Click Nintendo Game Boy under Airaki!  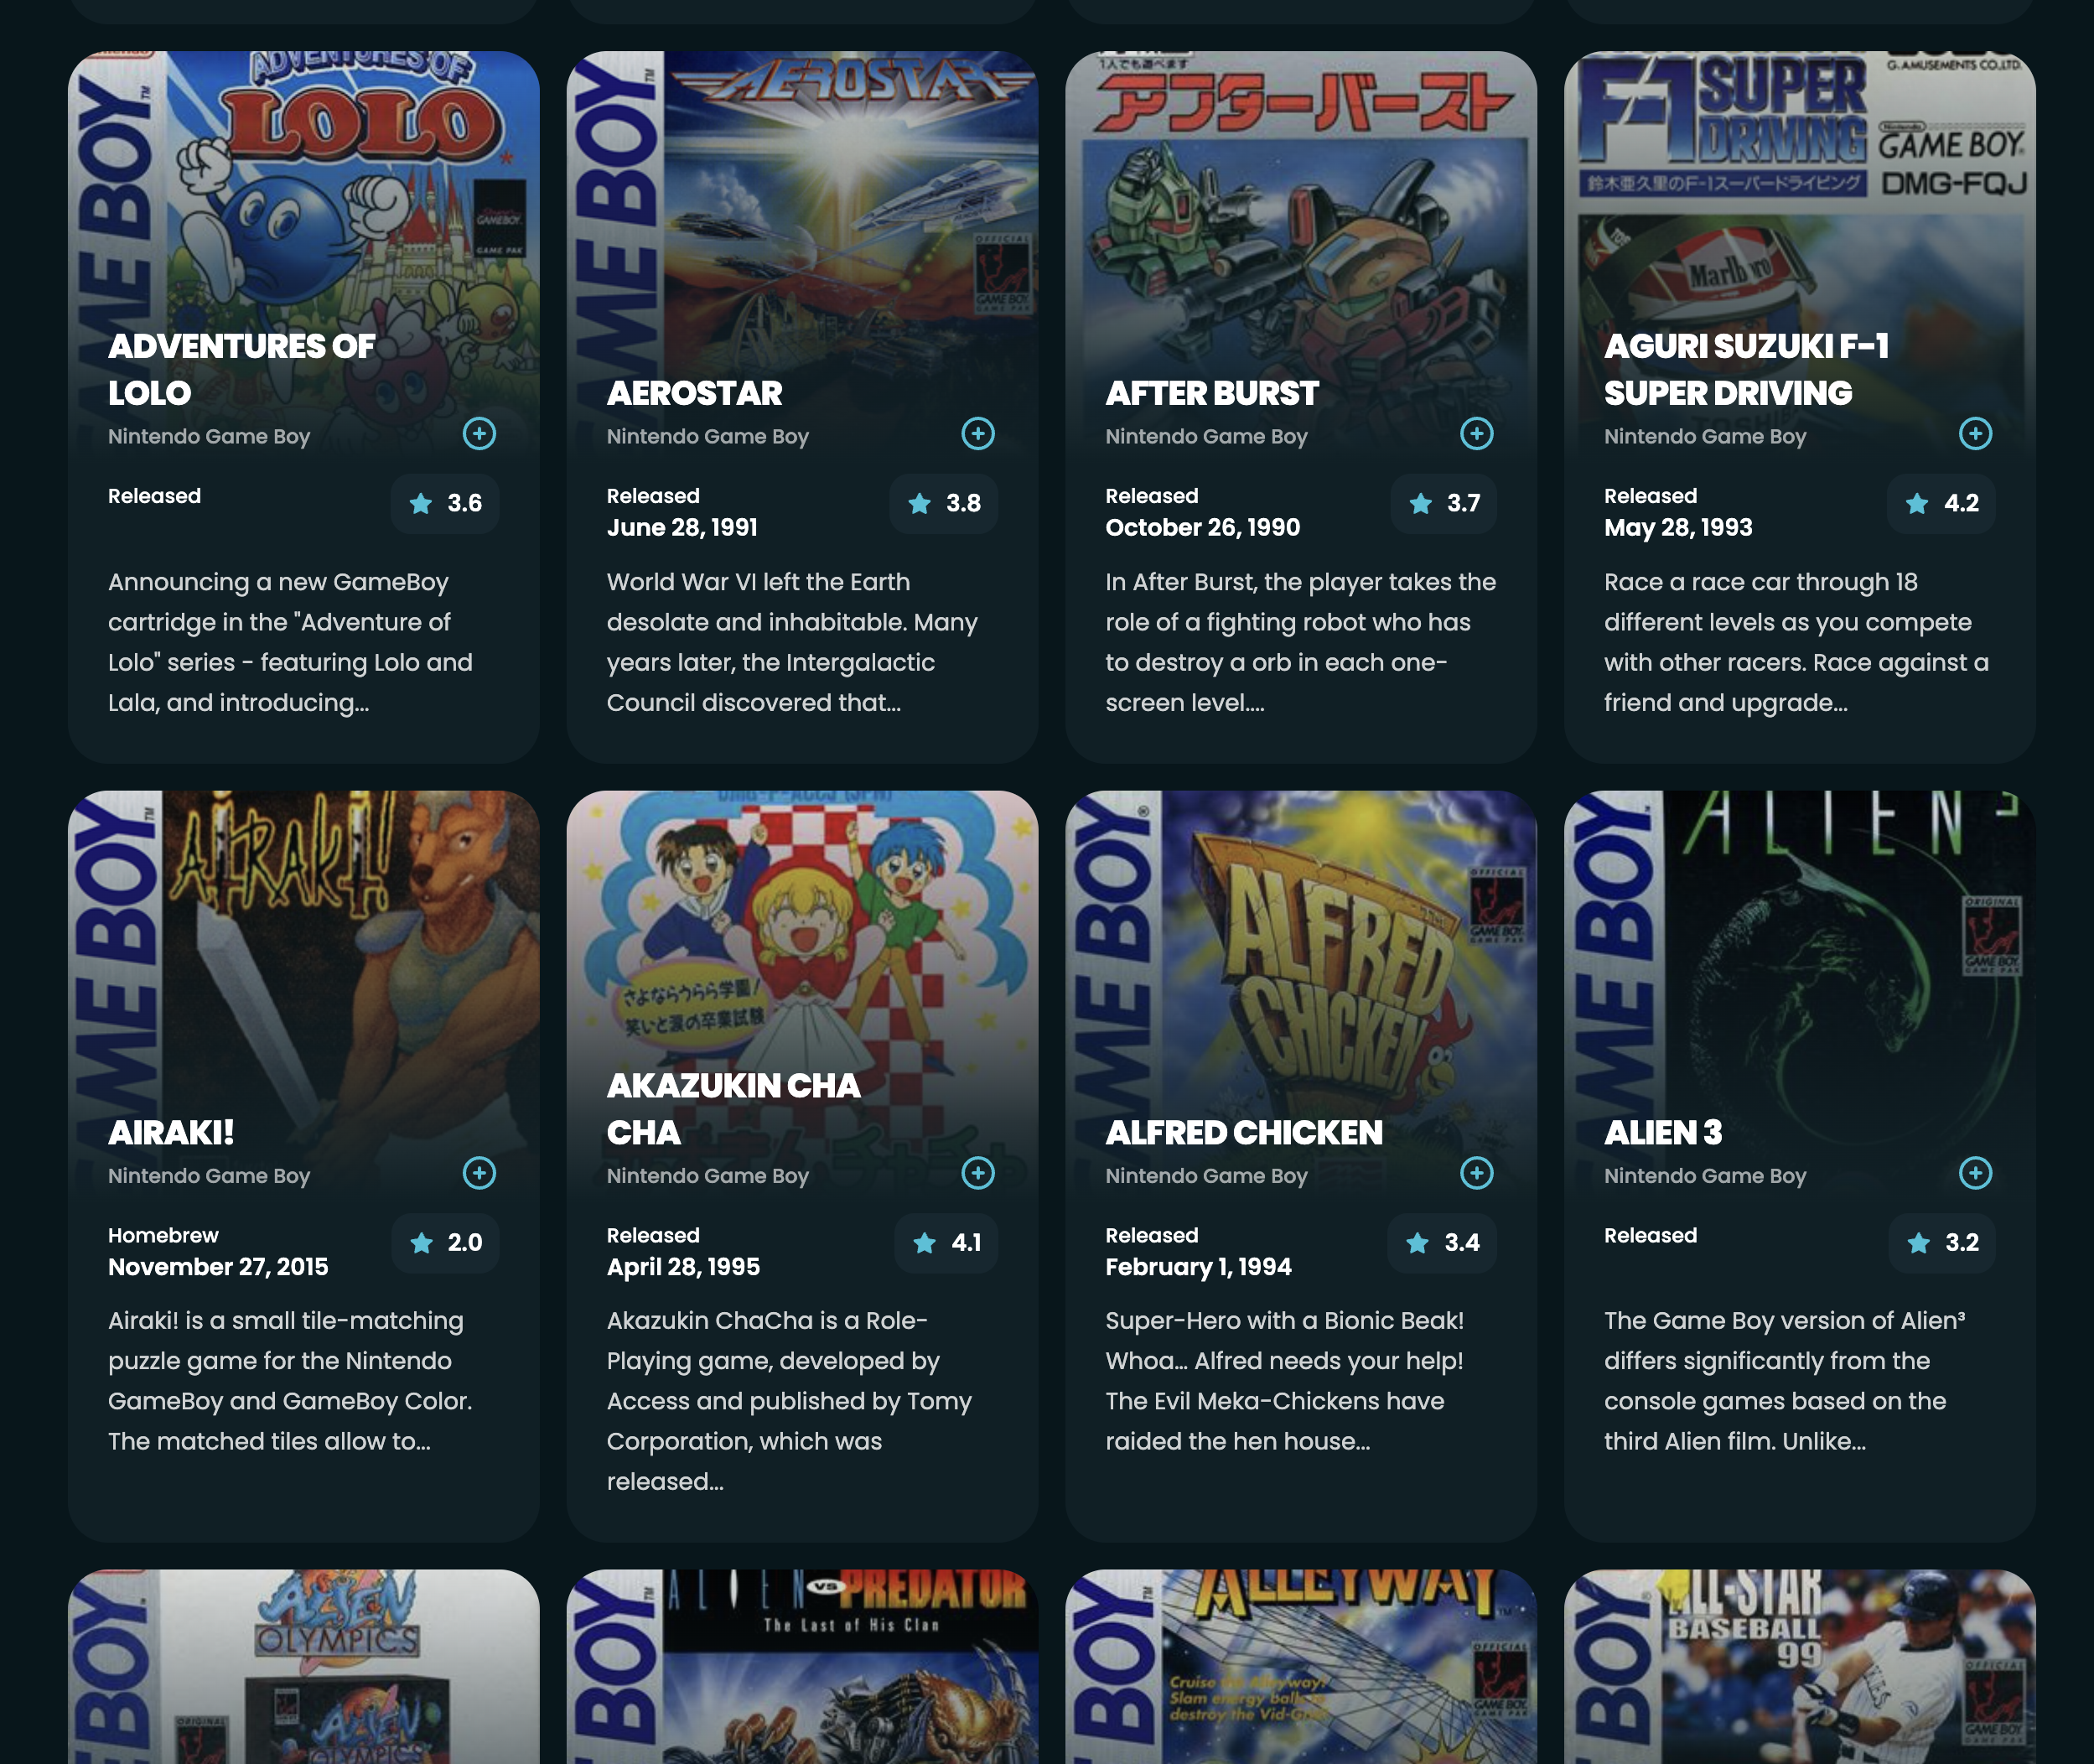pyautogui.click(x=209, y=1175)
